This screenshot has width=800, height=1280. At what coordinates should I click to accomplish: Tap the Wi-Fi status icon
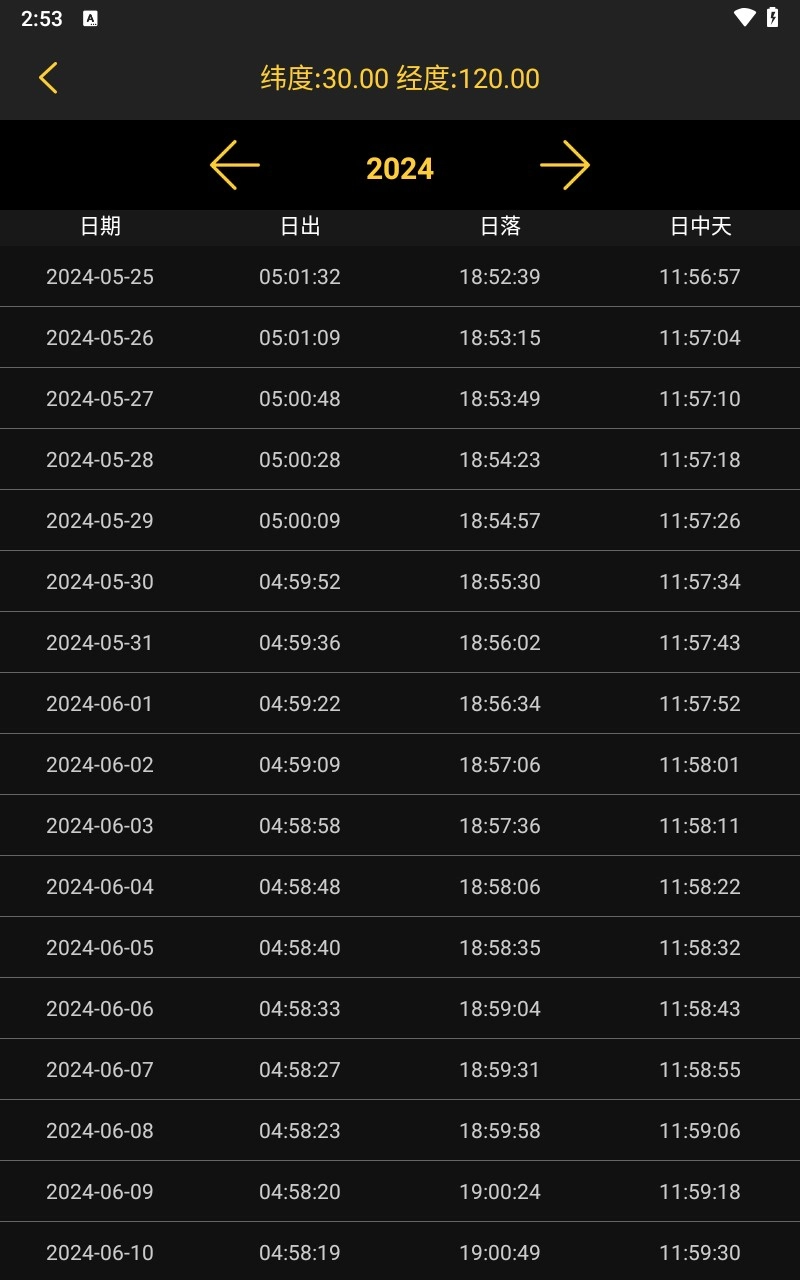[x=744, y=18]
